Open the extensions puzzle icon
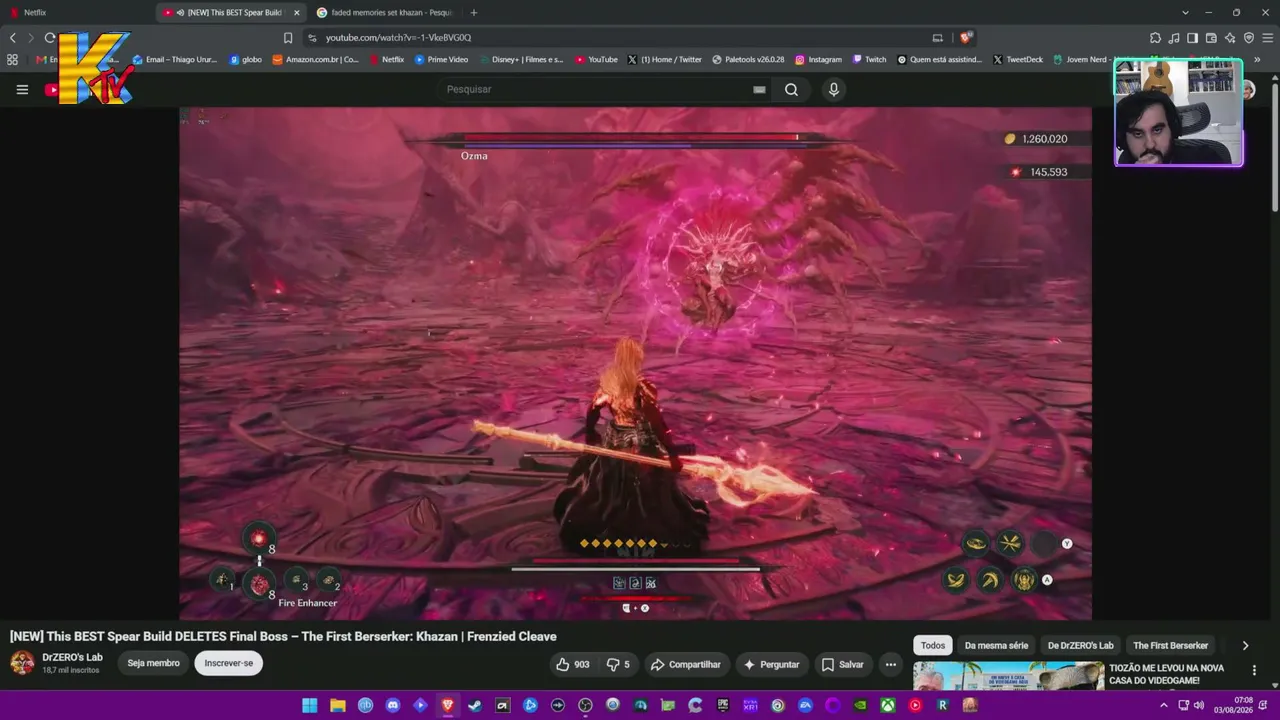Viewport: 1280px width, 720px height. 1156,38
